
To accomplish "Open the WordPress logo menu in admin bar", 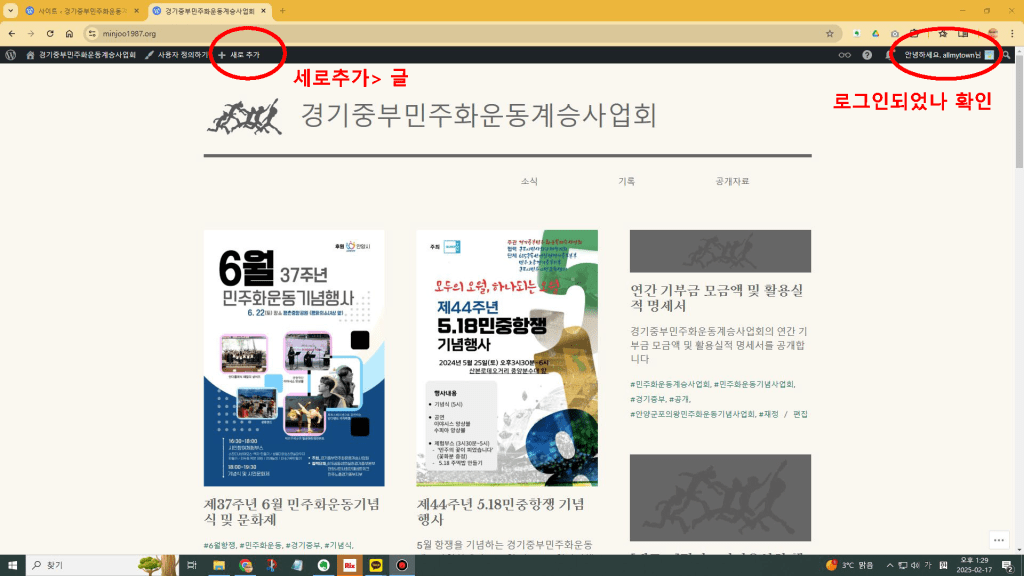I will point(11,55).
